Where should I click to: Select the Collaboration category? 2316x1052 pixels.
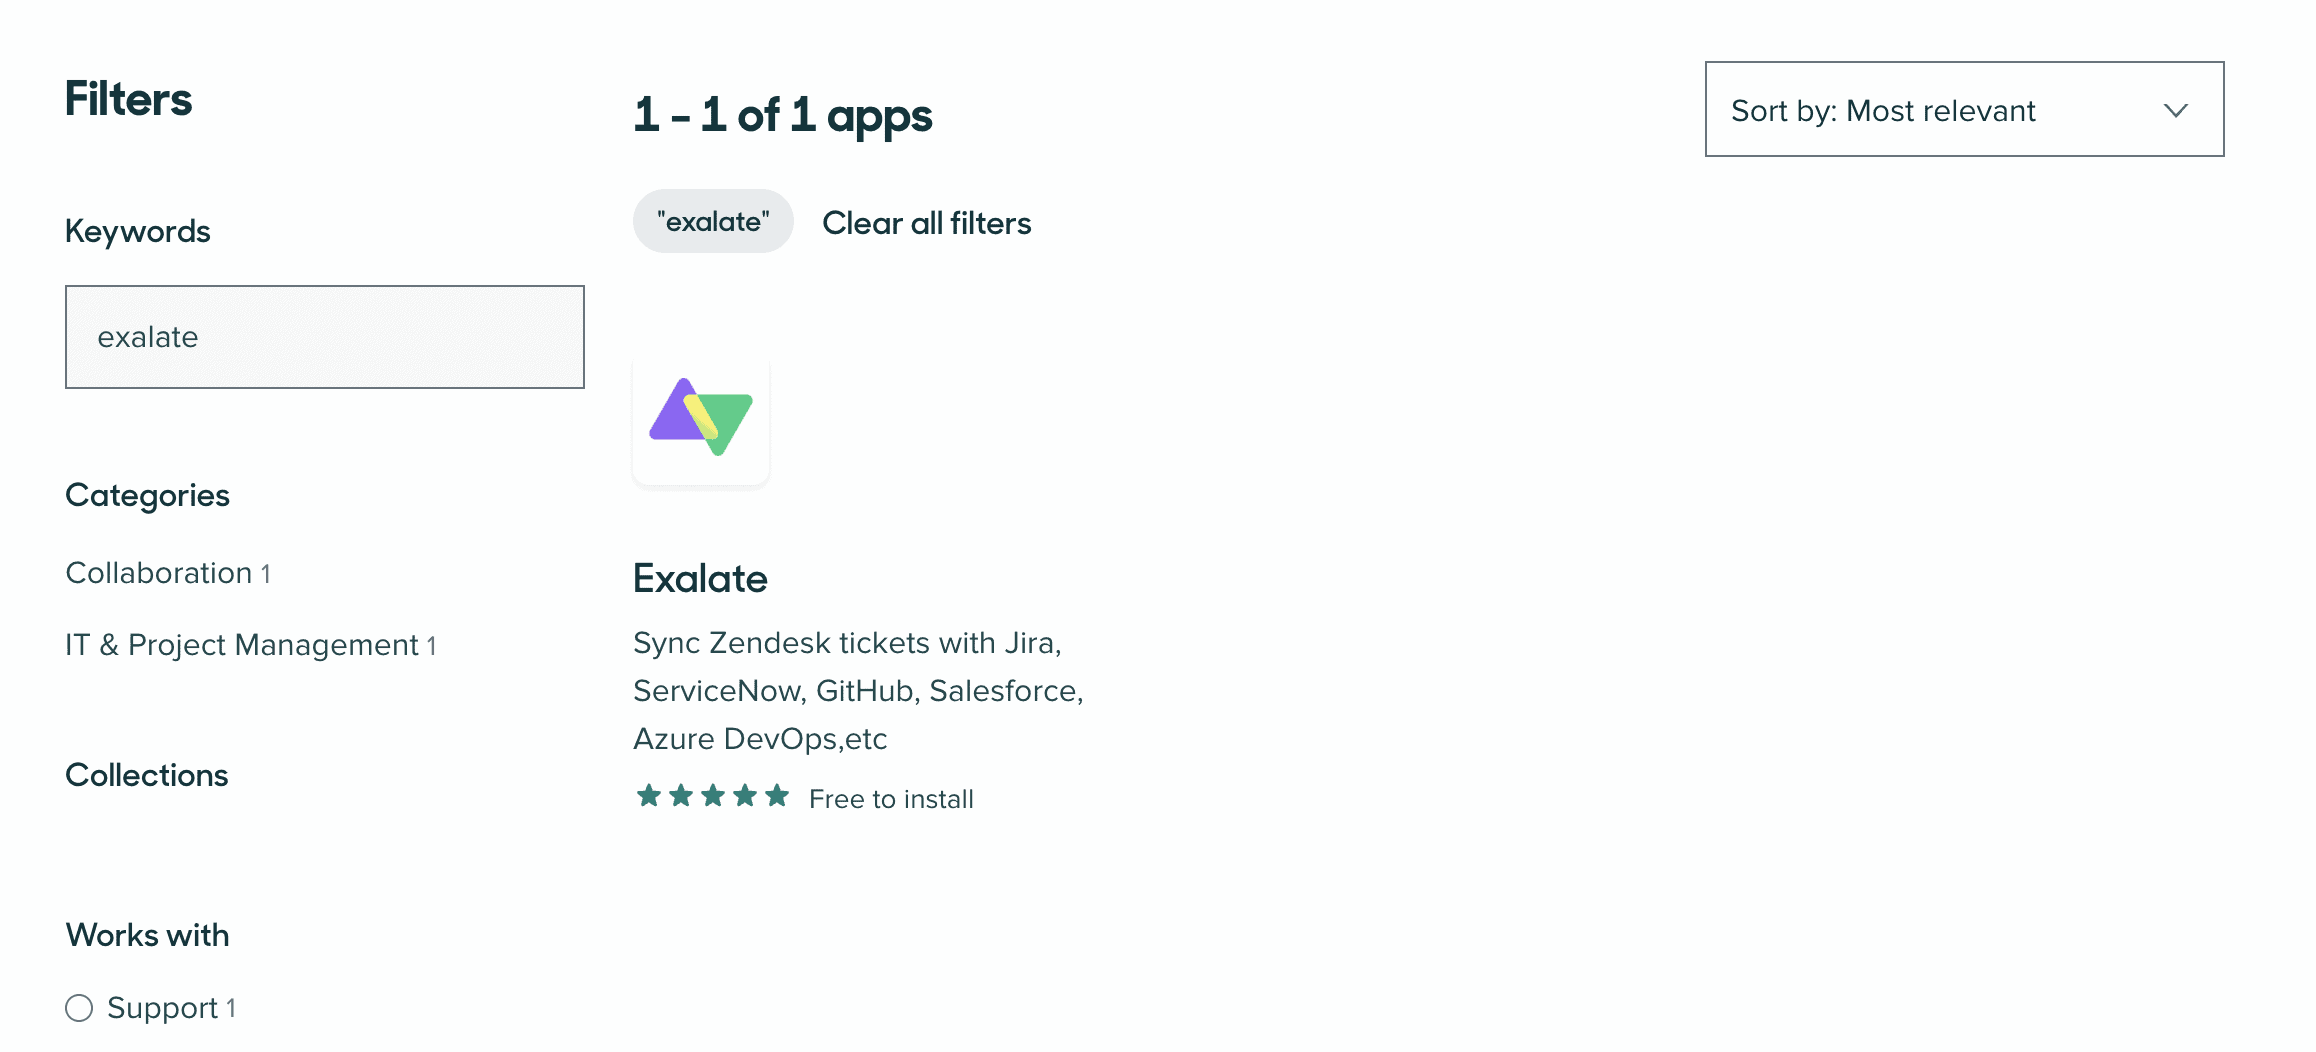tap(156, 572)
